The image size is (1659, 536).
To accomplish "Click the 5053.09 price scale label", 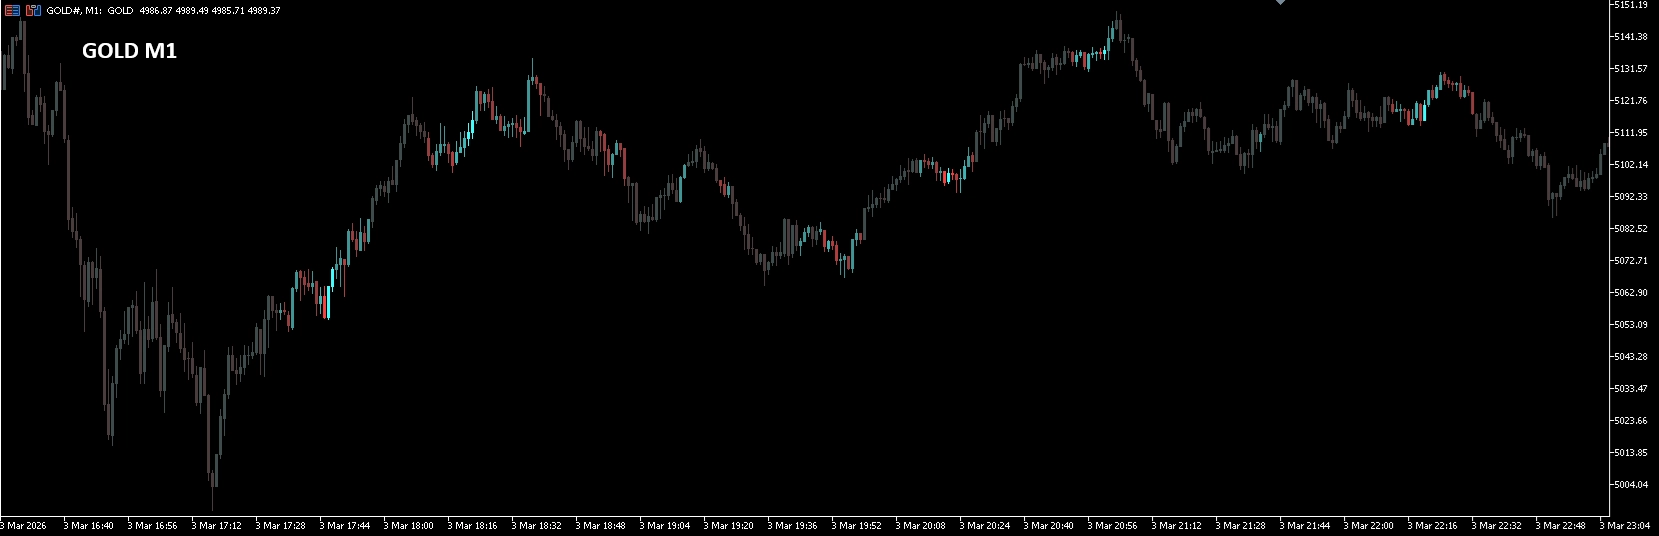I will 1630,325.
